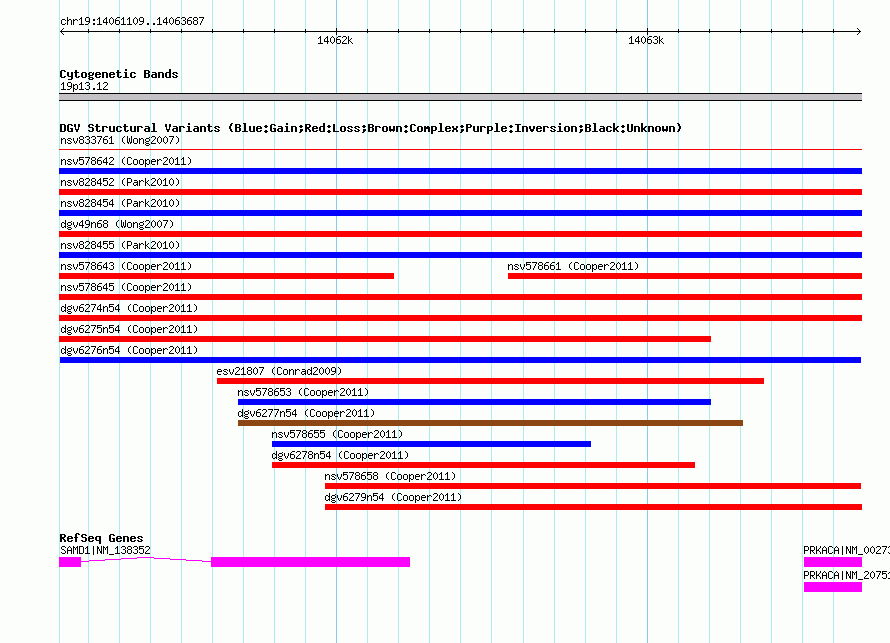Select the large SAMD1 magenta exon block
The height and width of the screenshot is (643, 890).
(x=310, y=562)
